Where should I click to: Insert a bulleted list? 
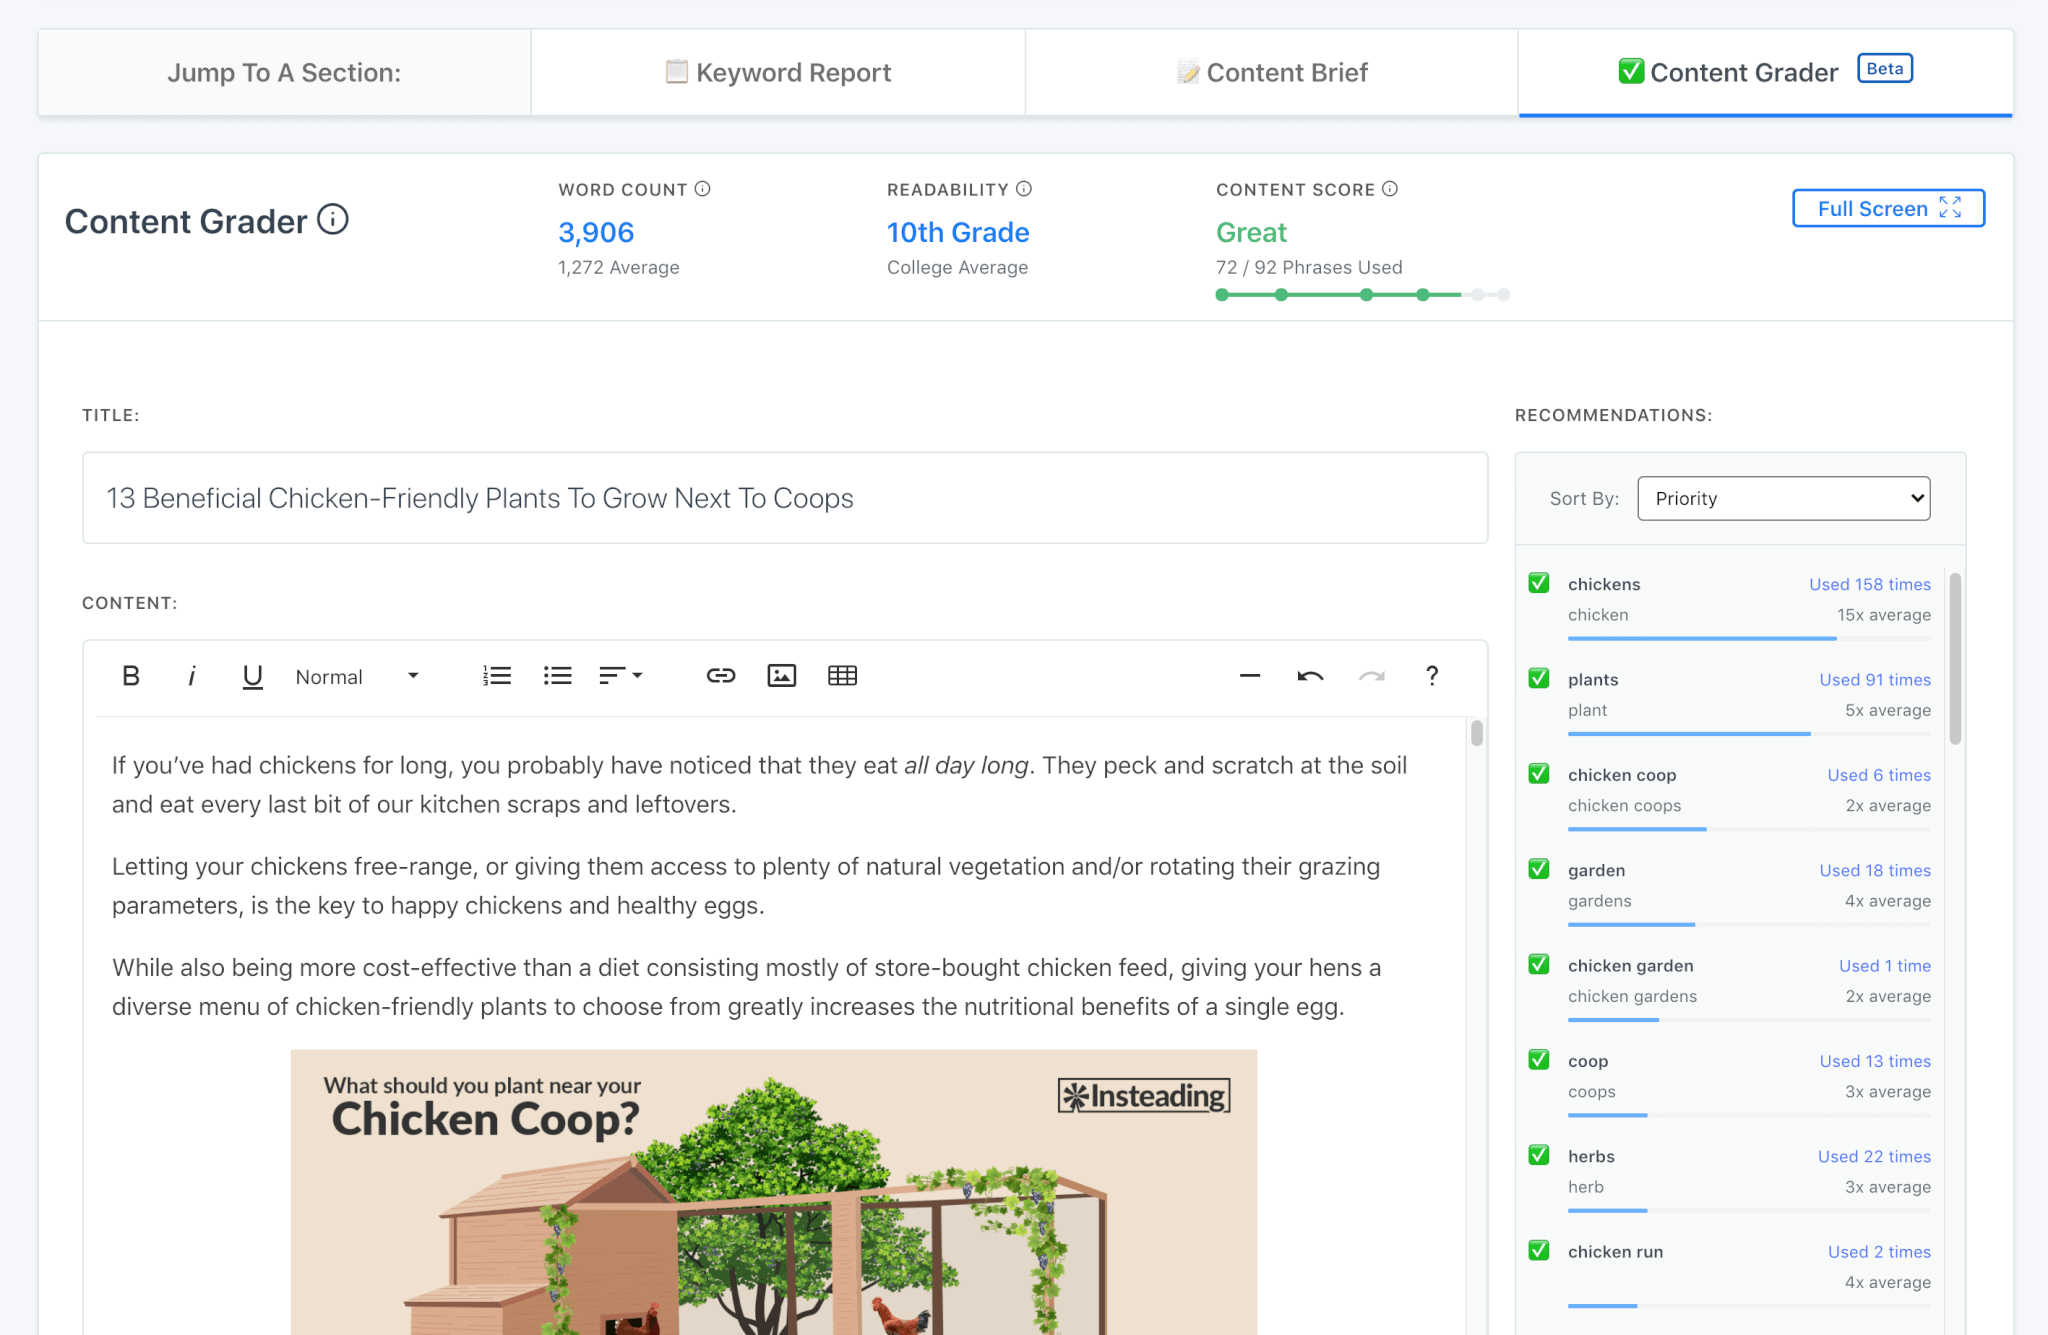click(557, 676)
